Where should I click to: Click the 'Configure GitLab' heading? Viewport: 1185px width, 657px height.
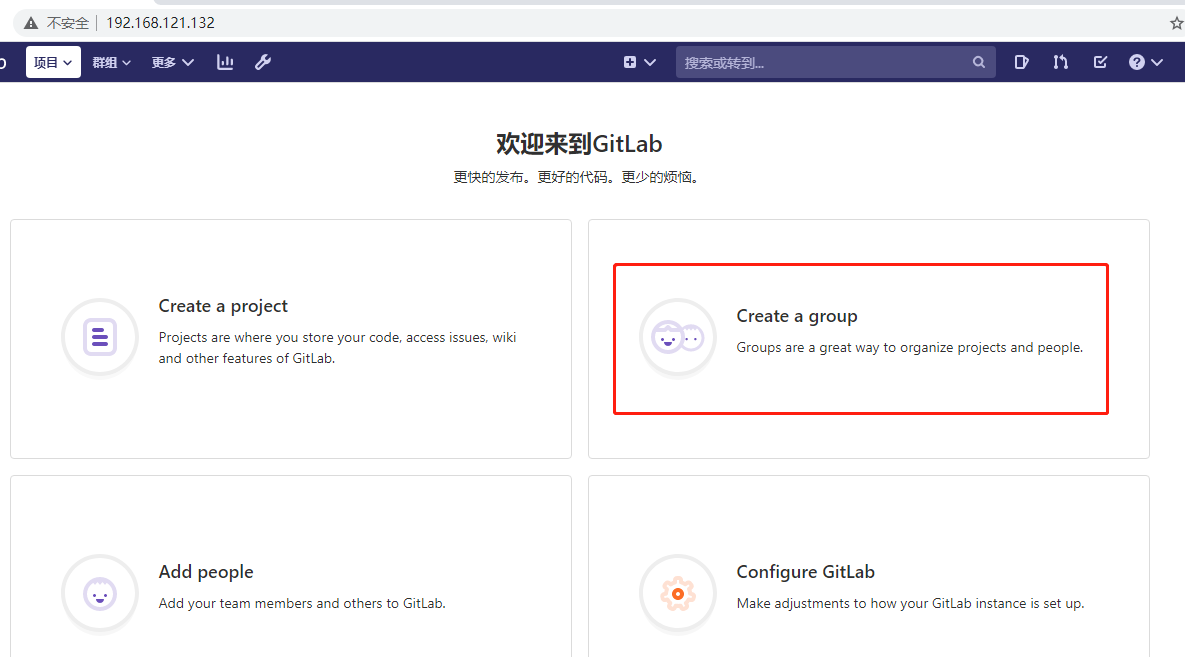tap(806, 572)
